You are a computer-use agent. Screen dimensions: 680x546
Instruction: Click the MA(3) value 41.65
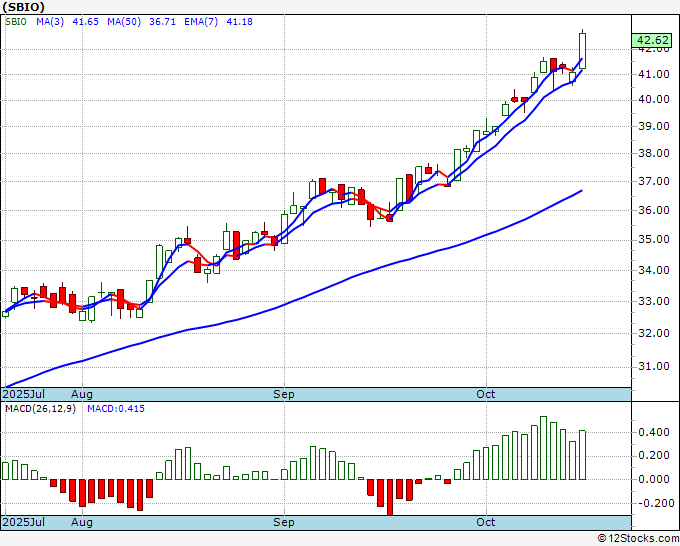(x=85, y=22)
